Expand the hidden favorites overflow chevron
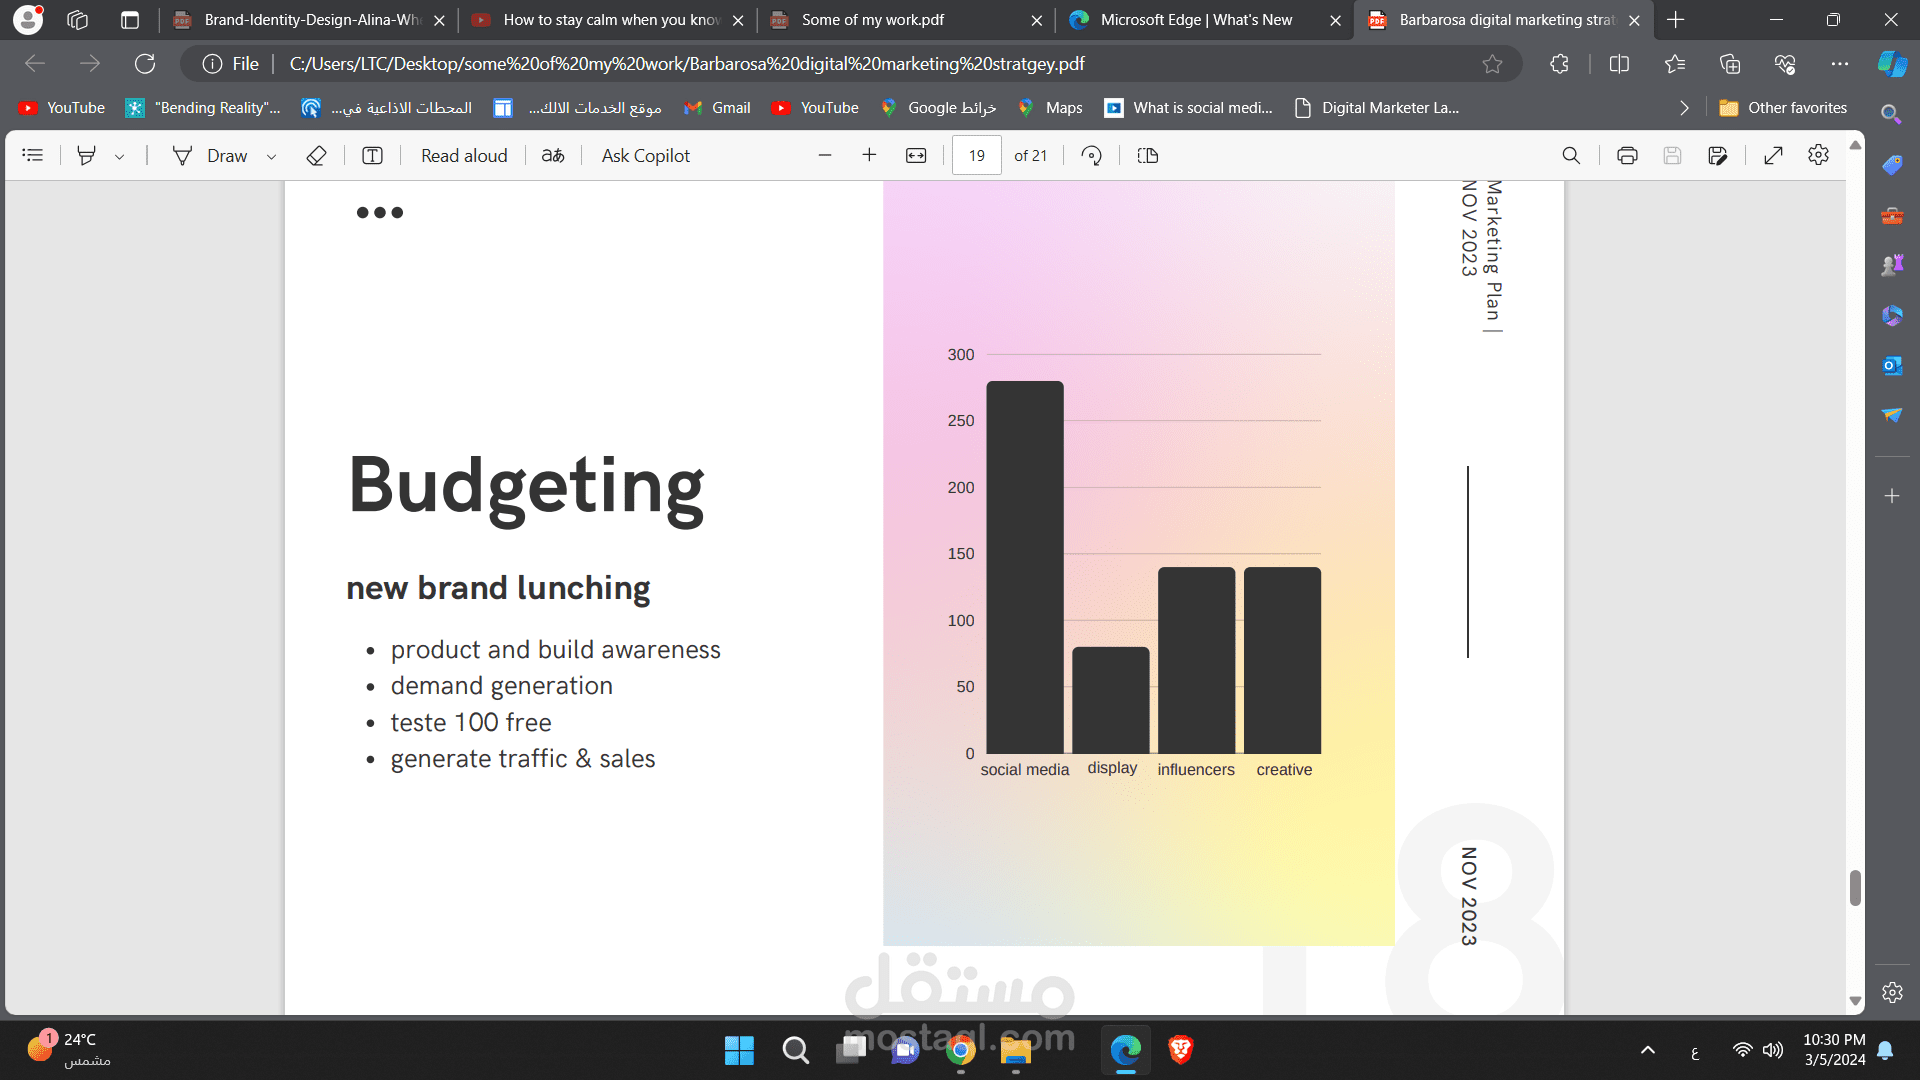 coord(1684,108)
